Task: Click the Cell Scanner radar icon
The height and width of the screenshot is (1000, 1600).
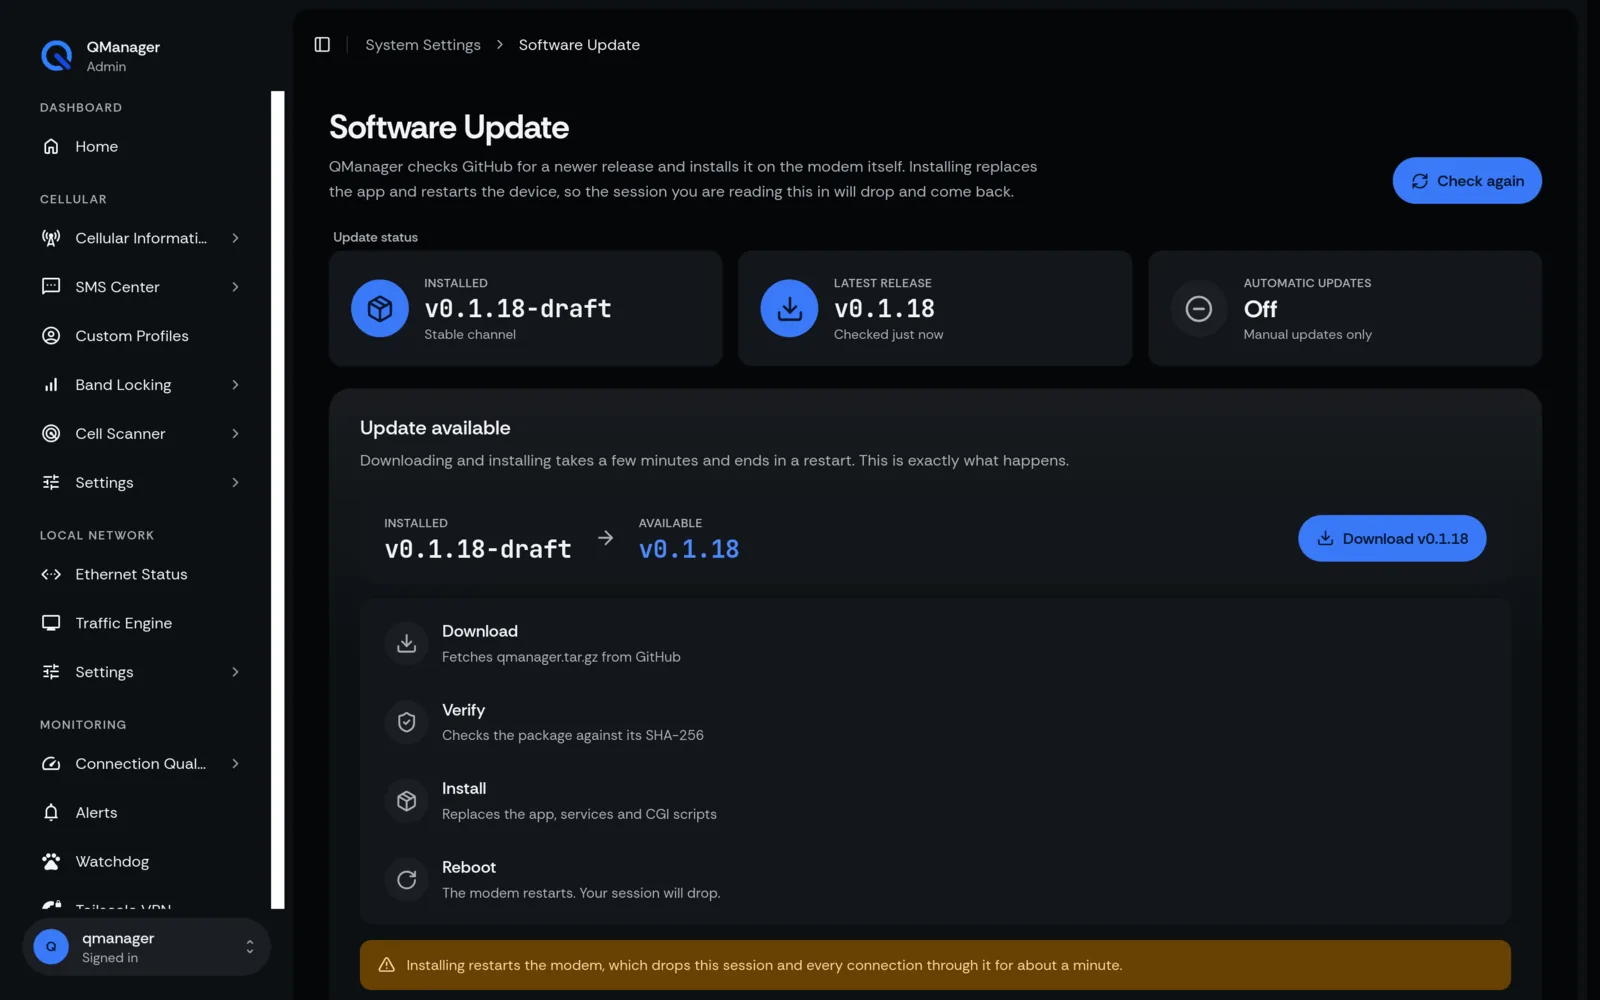Action: pyautogui.click(x=51, y=434)
